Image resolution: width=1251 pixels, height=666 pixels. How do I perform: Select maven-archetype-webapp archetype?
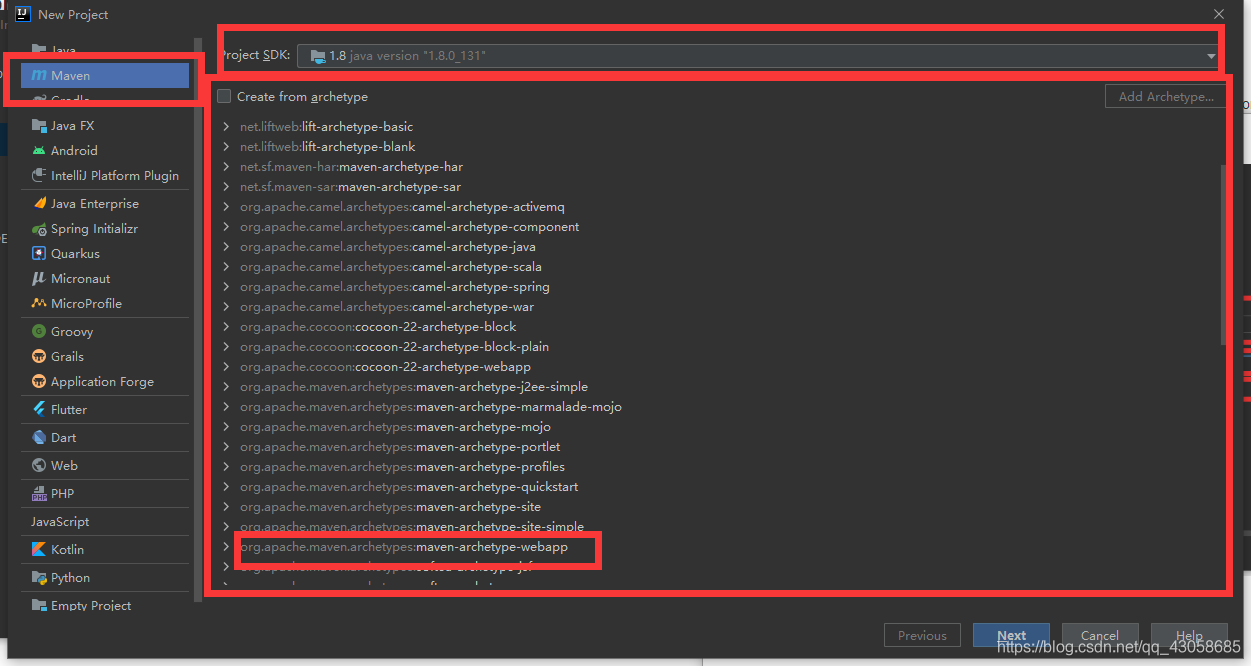[403, 547]
